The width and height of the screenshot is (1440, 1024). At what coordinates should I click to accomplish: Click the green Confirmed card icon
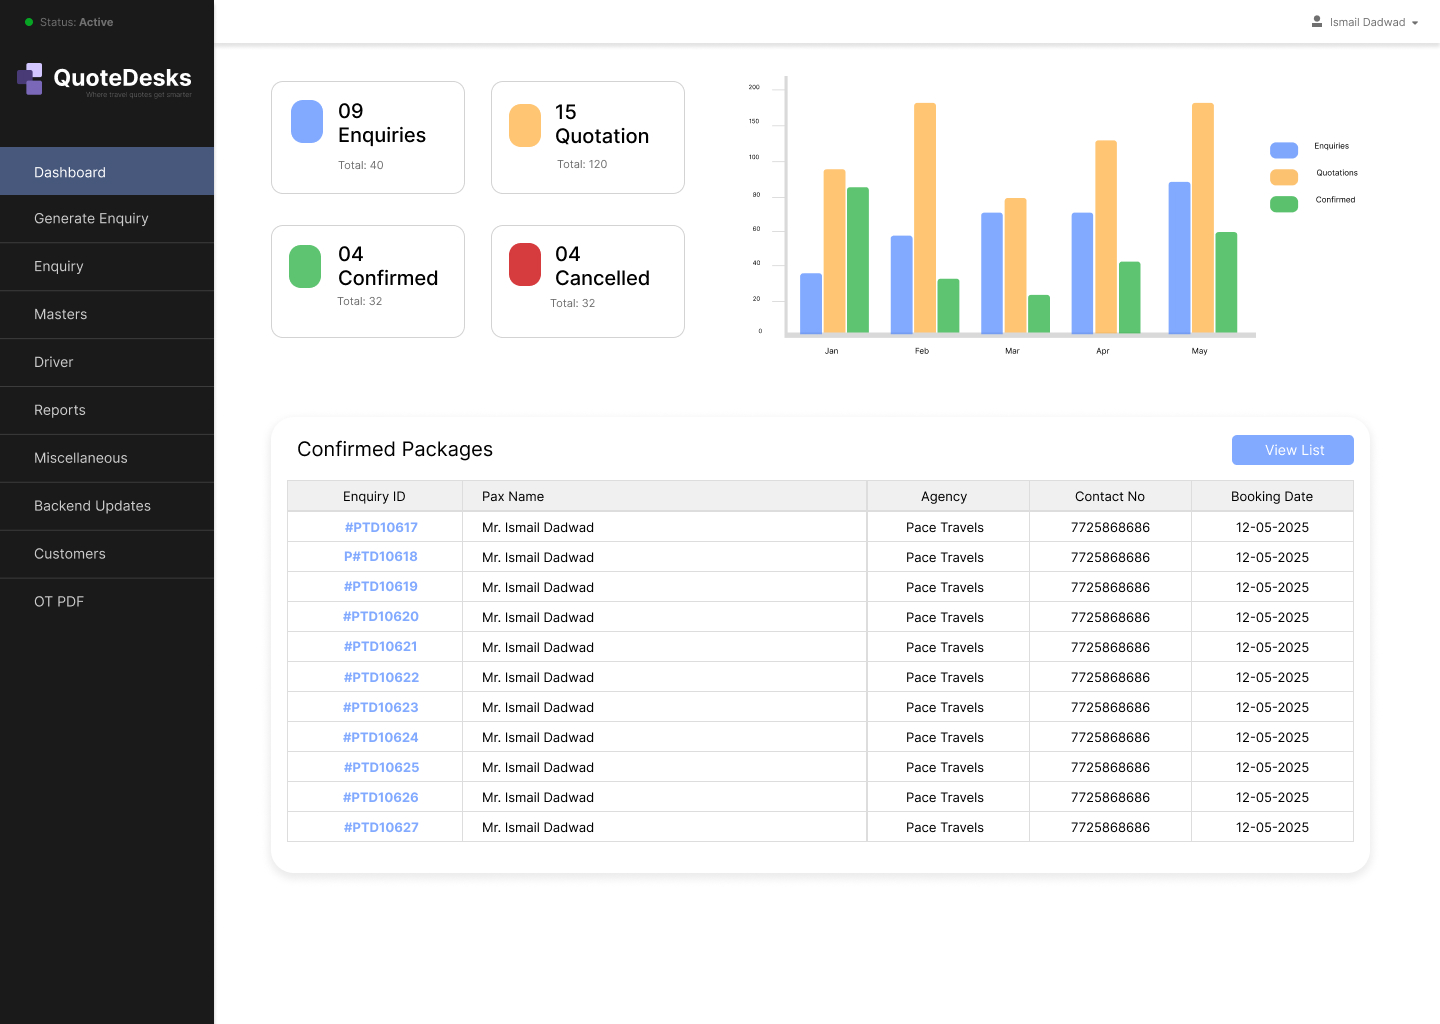305,267
